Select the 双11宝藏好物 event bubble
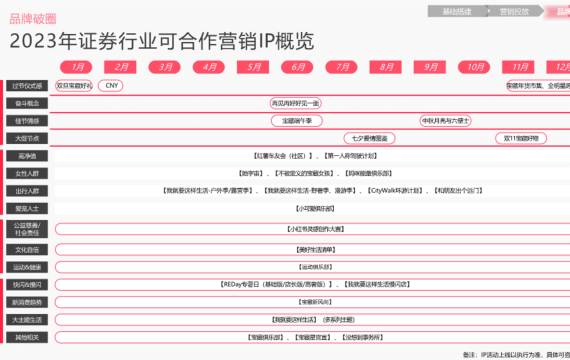Screen dimensions: 570x360 [521, 138]
